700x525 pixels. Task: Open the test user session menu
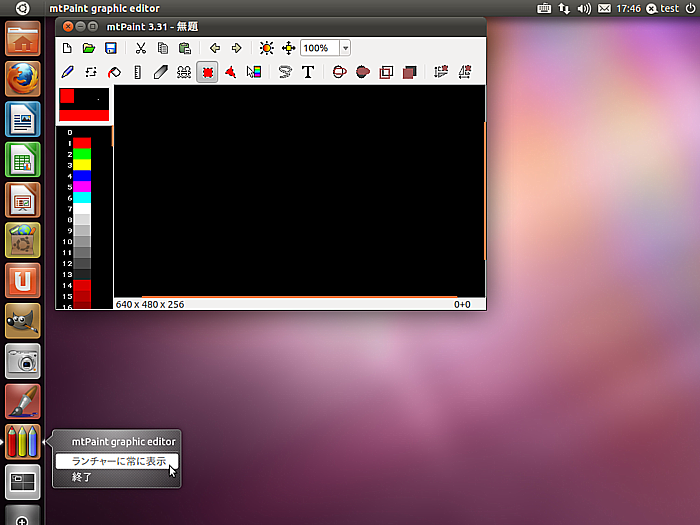click(x=663, y=8)
